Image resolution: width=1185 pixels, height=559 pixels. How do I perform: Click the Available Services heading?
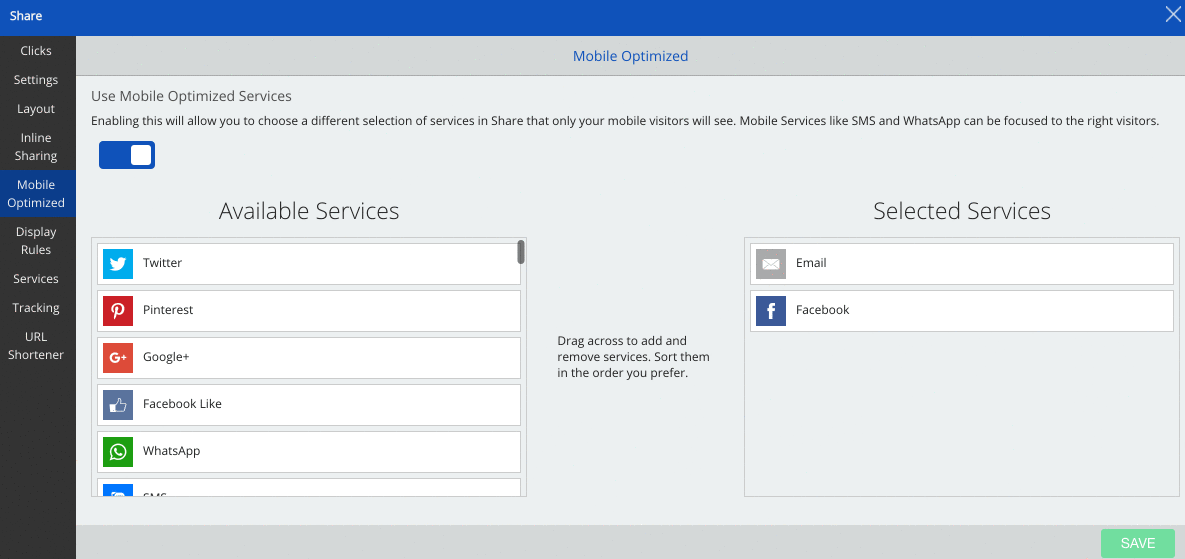[309, 211]
